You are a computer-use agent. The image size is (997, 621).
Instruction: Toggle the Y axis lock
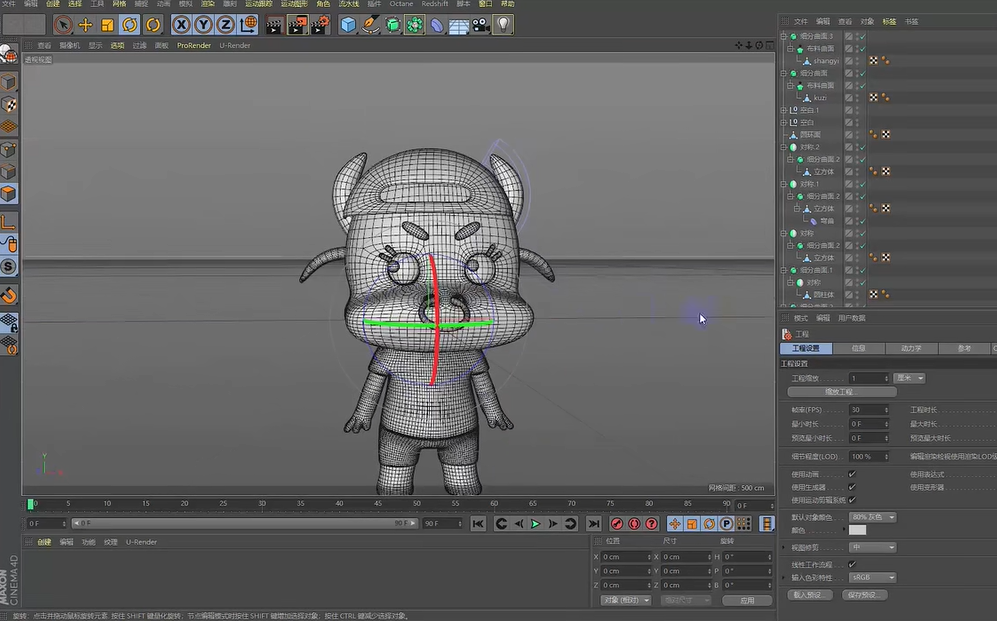tap(203, 25)
